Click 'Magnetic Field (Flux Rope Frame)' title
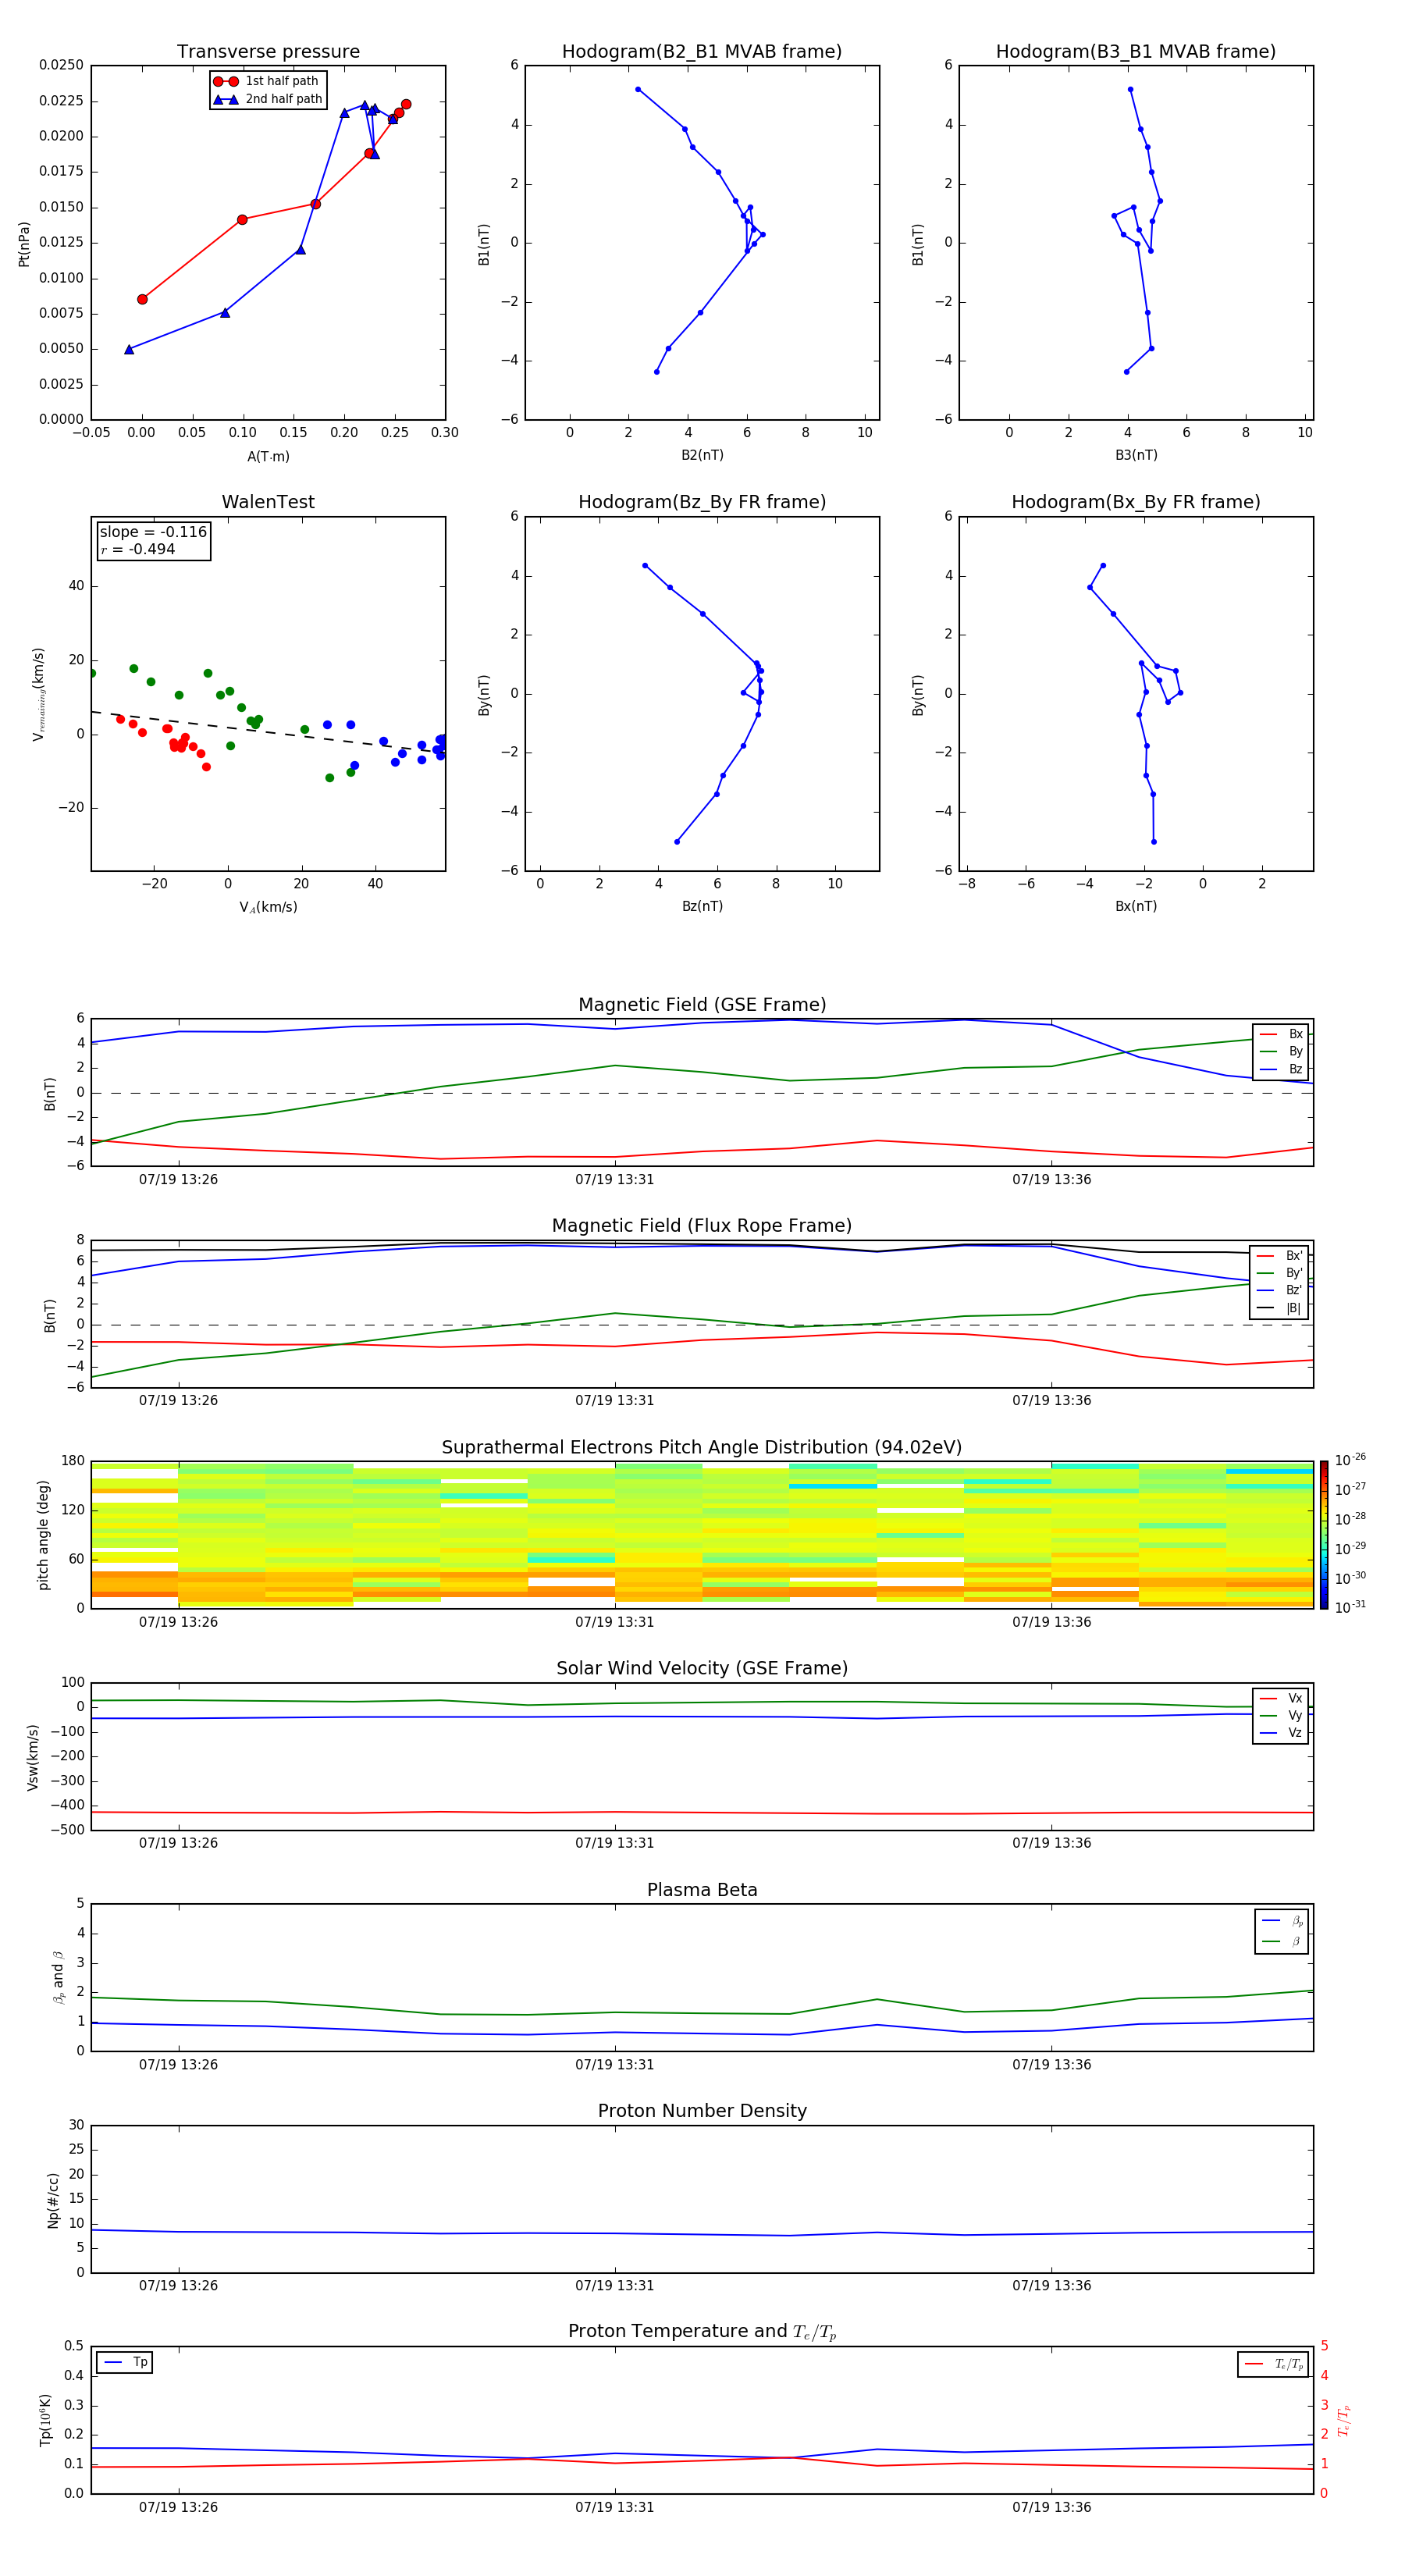Image resolution: width=1405 pixels, height=2576 pixels. click(702, 1226)
